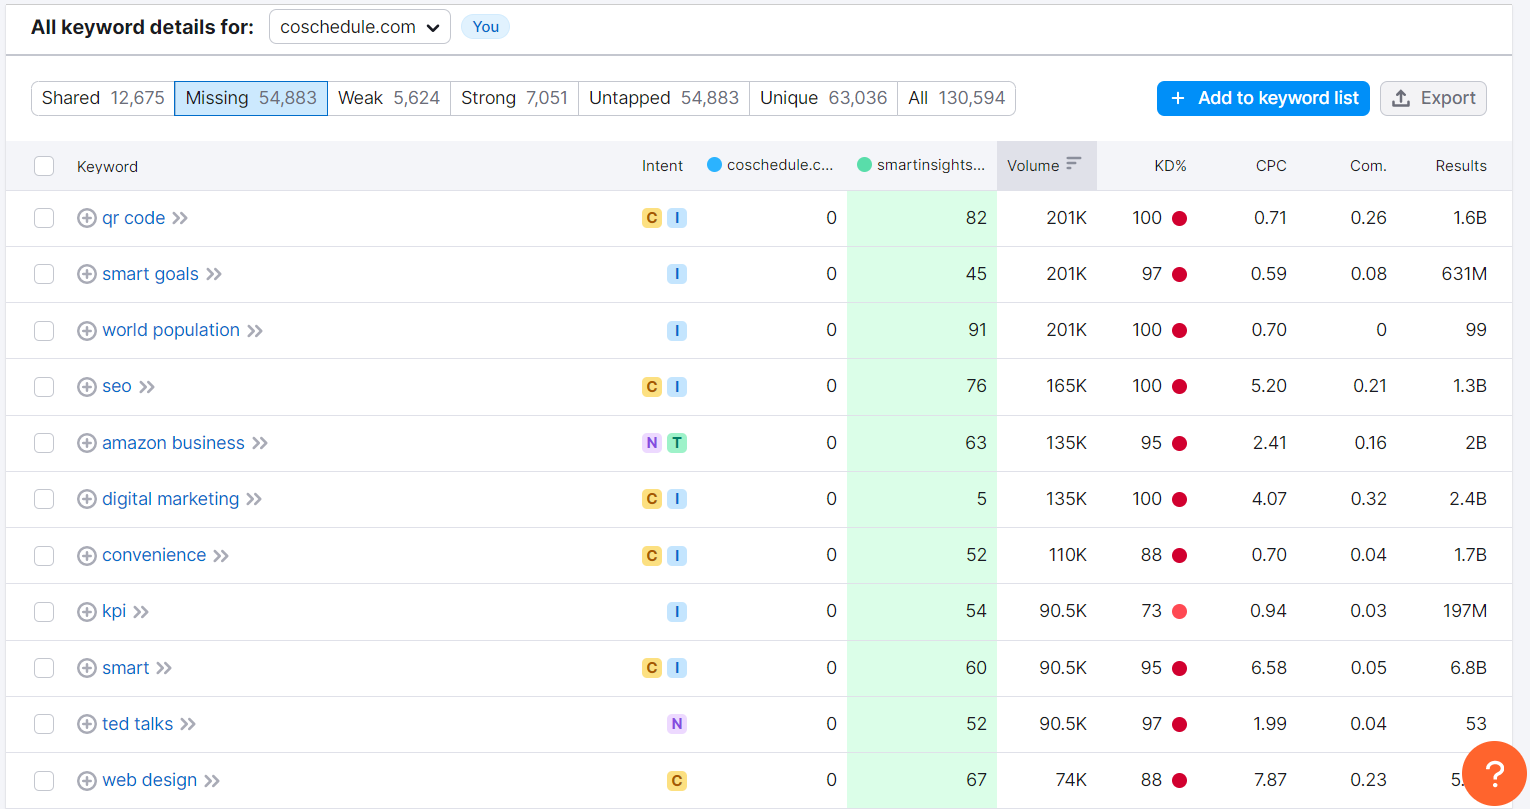Click plus icon next to world population

[87, 330]
